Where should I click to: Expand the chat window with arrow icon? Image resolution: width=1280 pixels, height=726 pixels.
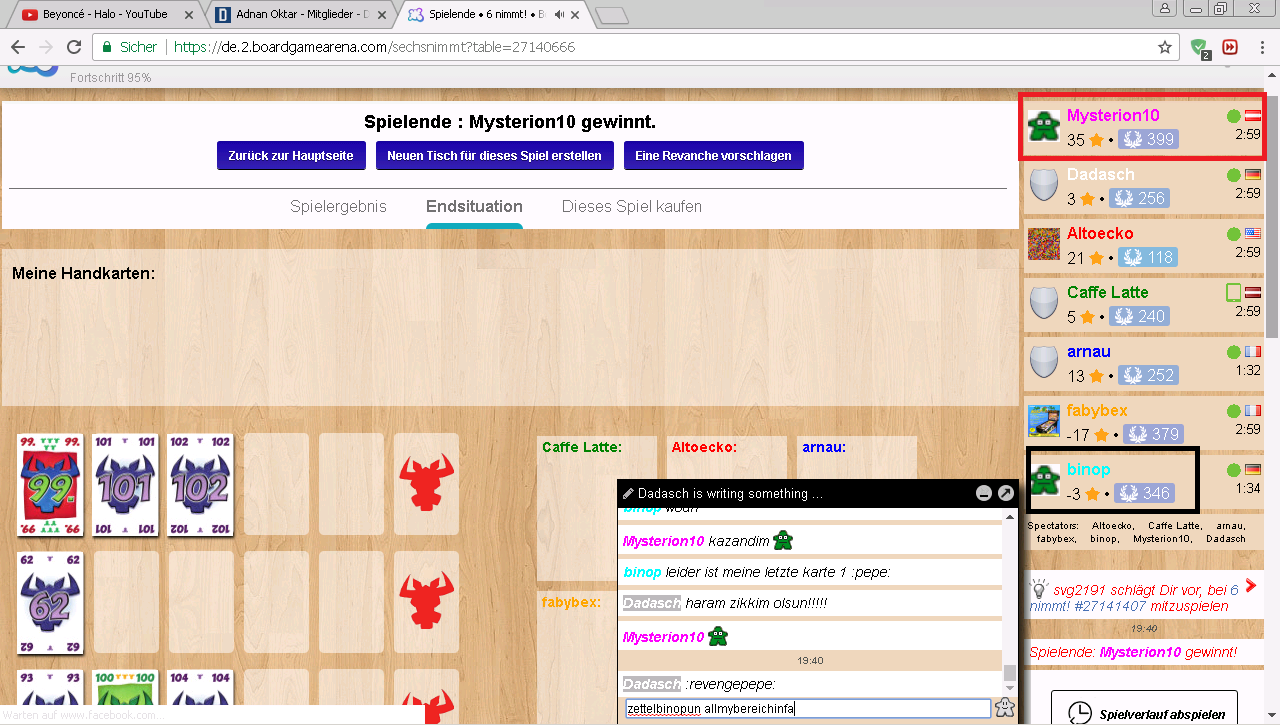point(1006,493)
